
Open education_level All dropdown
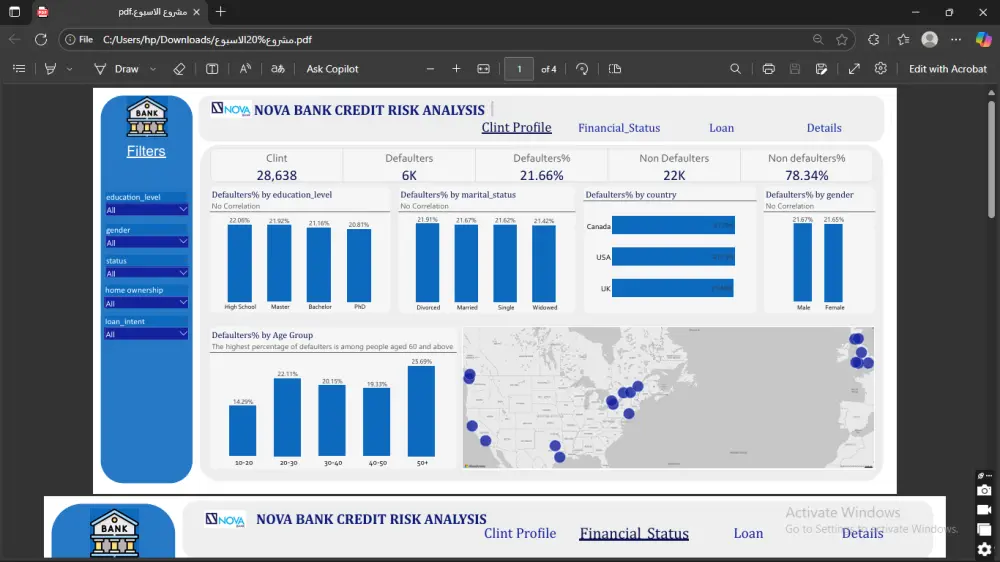pos(146,210)
